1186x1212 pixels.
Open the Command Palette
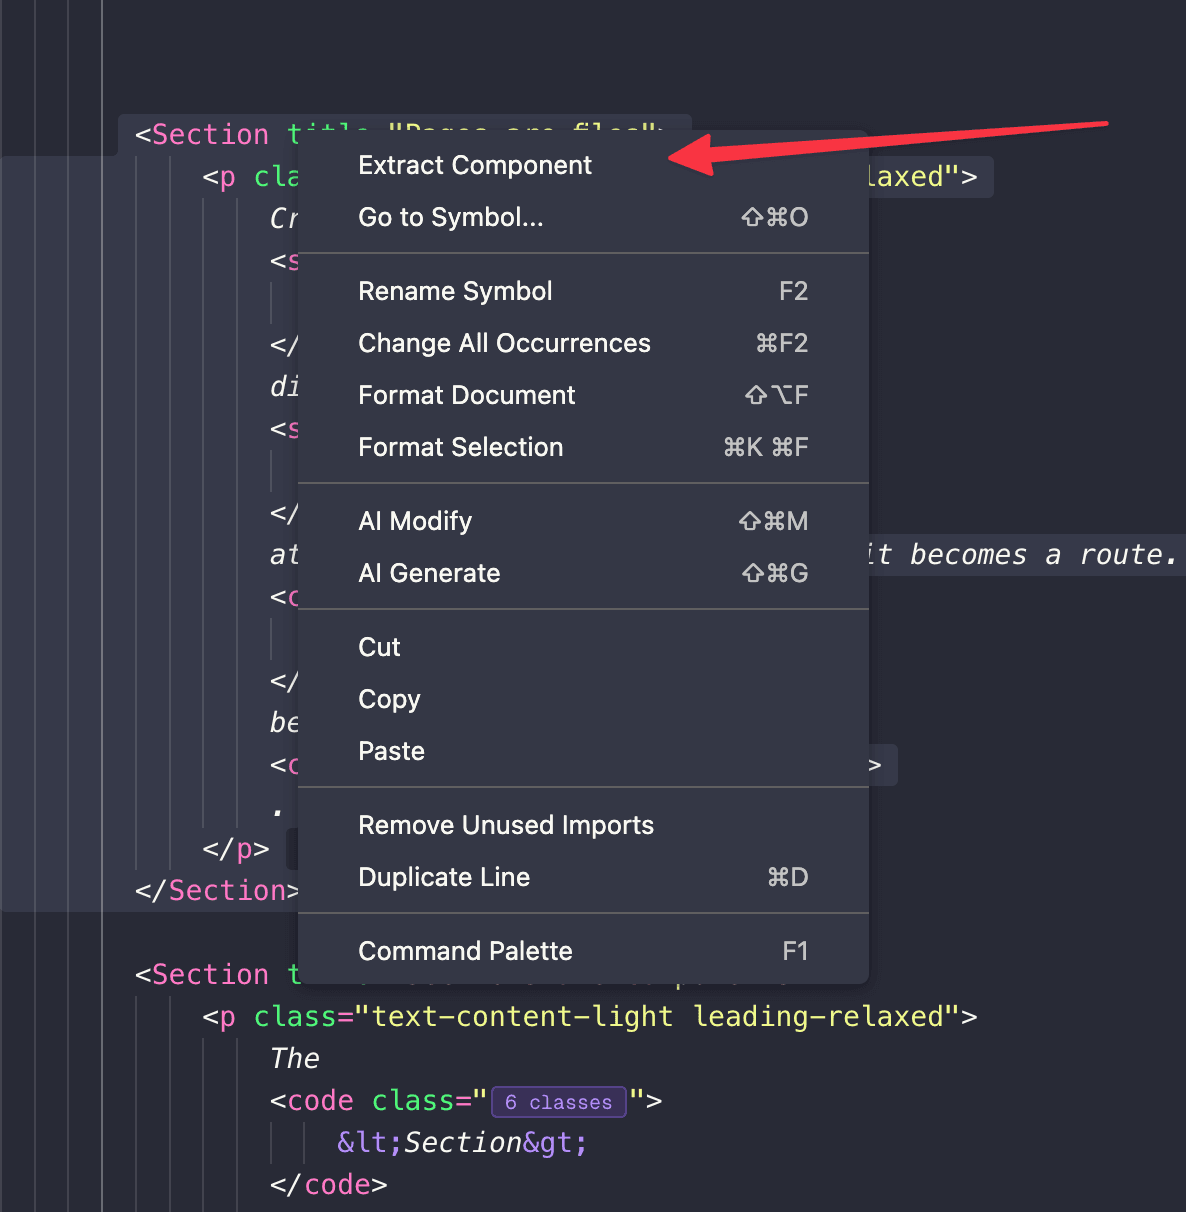coord(465,951)
